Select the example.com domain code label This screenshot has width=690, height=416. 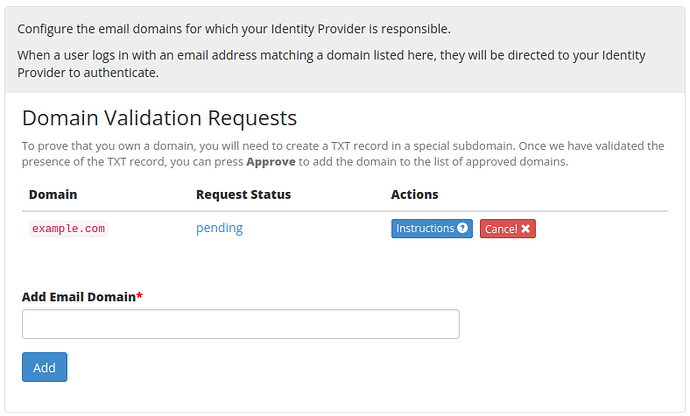click(69, 229)
